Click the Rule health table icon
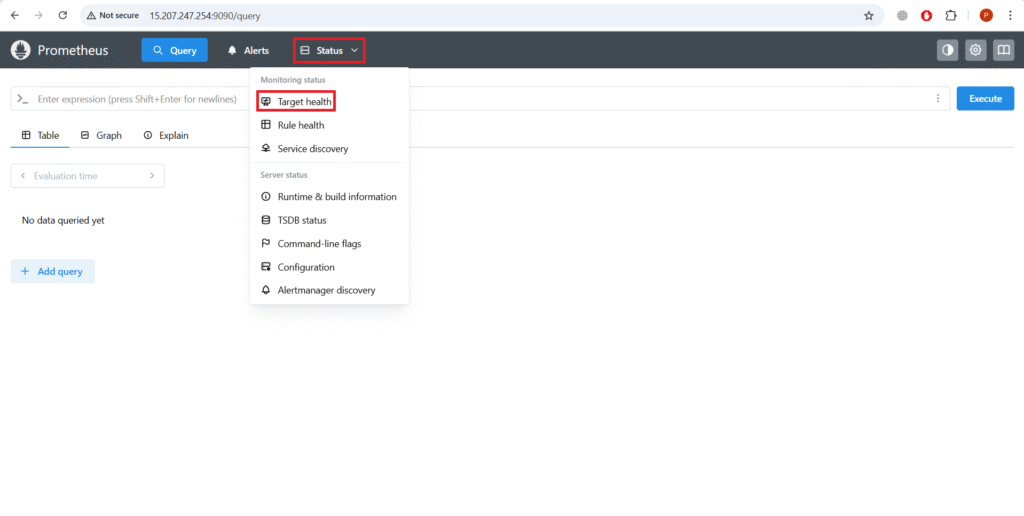This screenshot has height=516, width=1024. click(x=266, y=125)
